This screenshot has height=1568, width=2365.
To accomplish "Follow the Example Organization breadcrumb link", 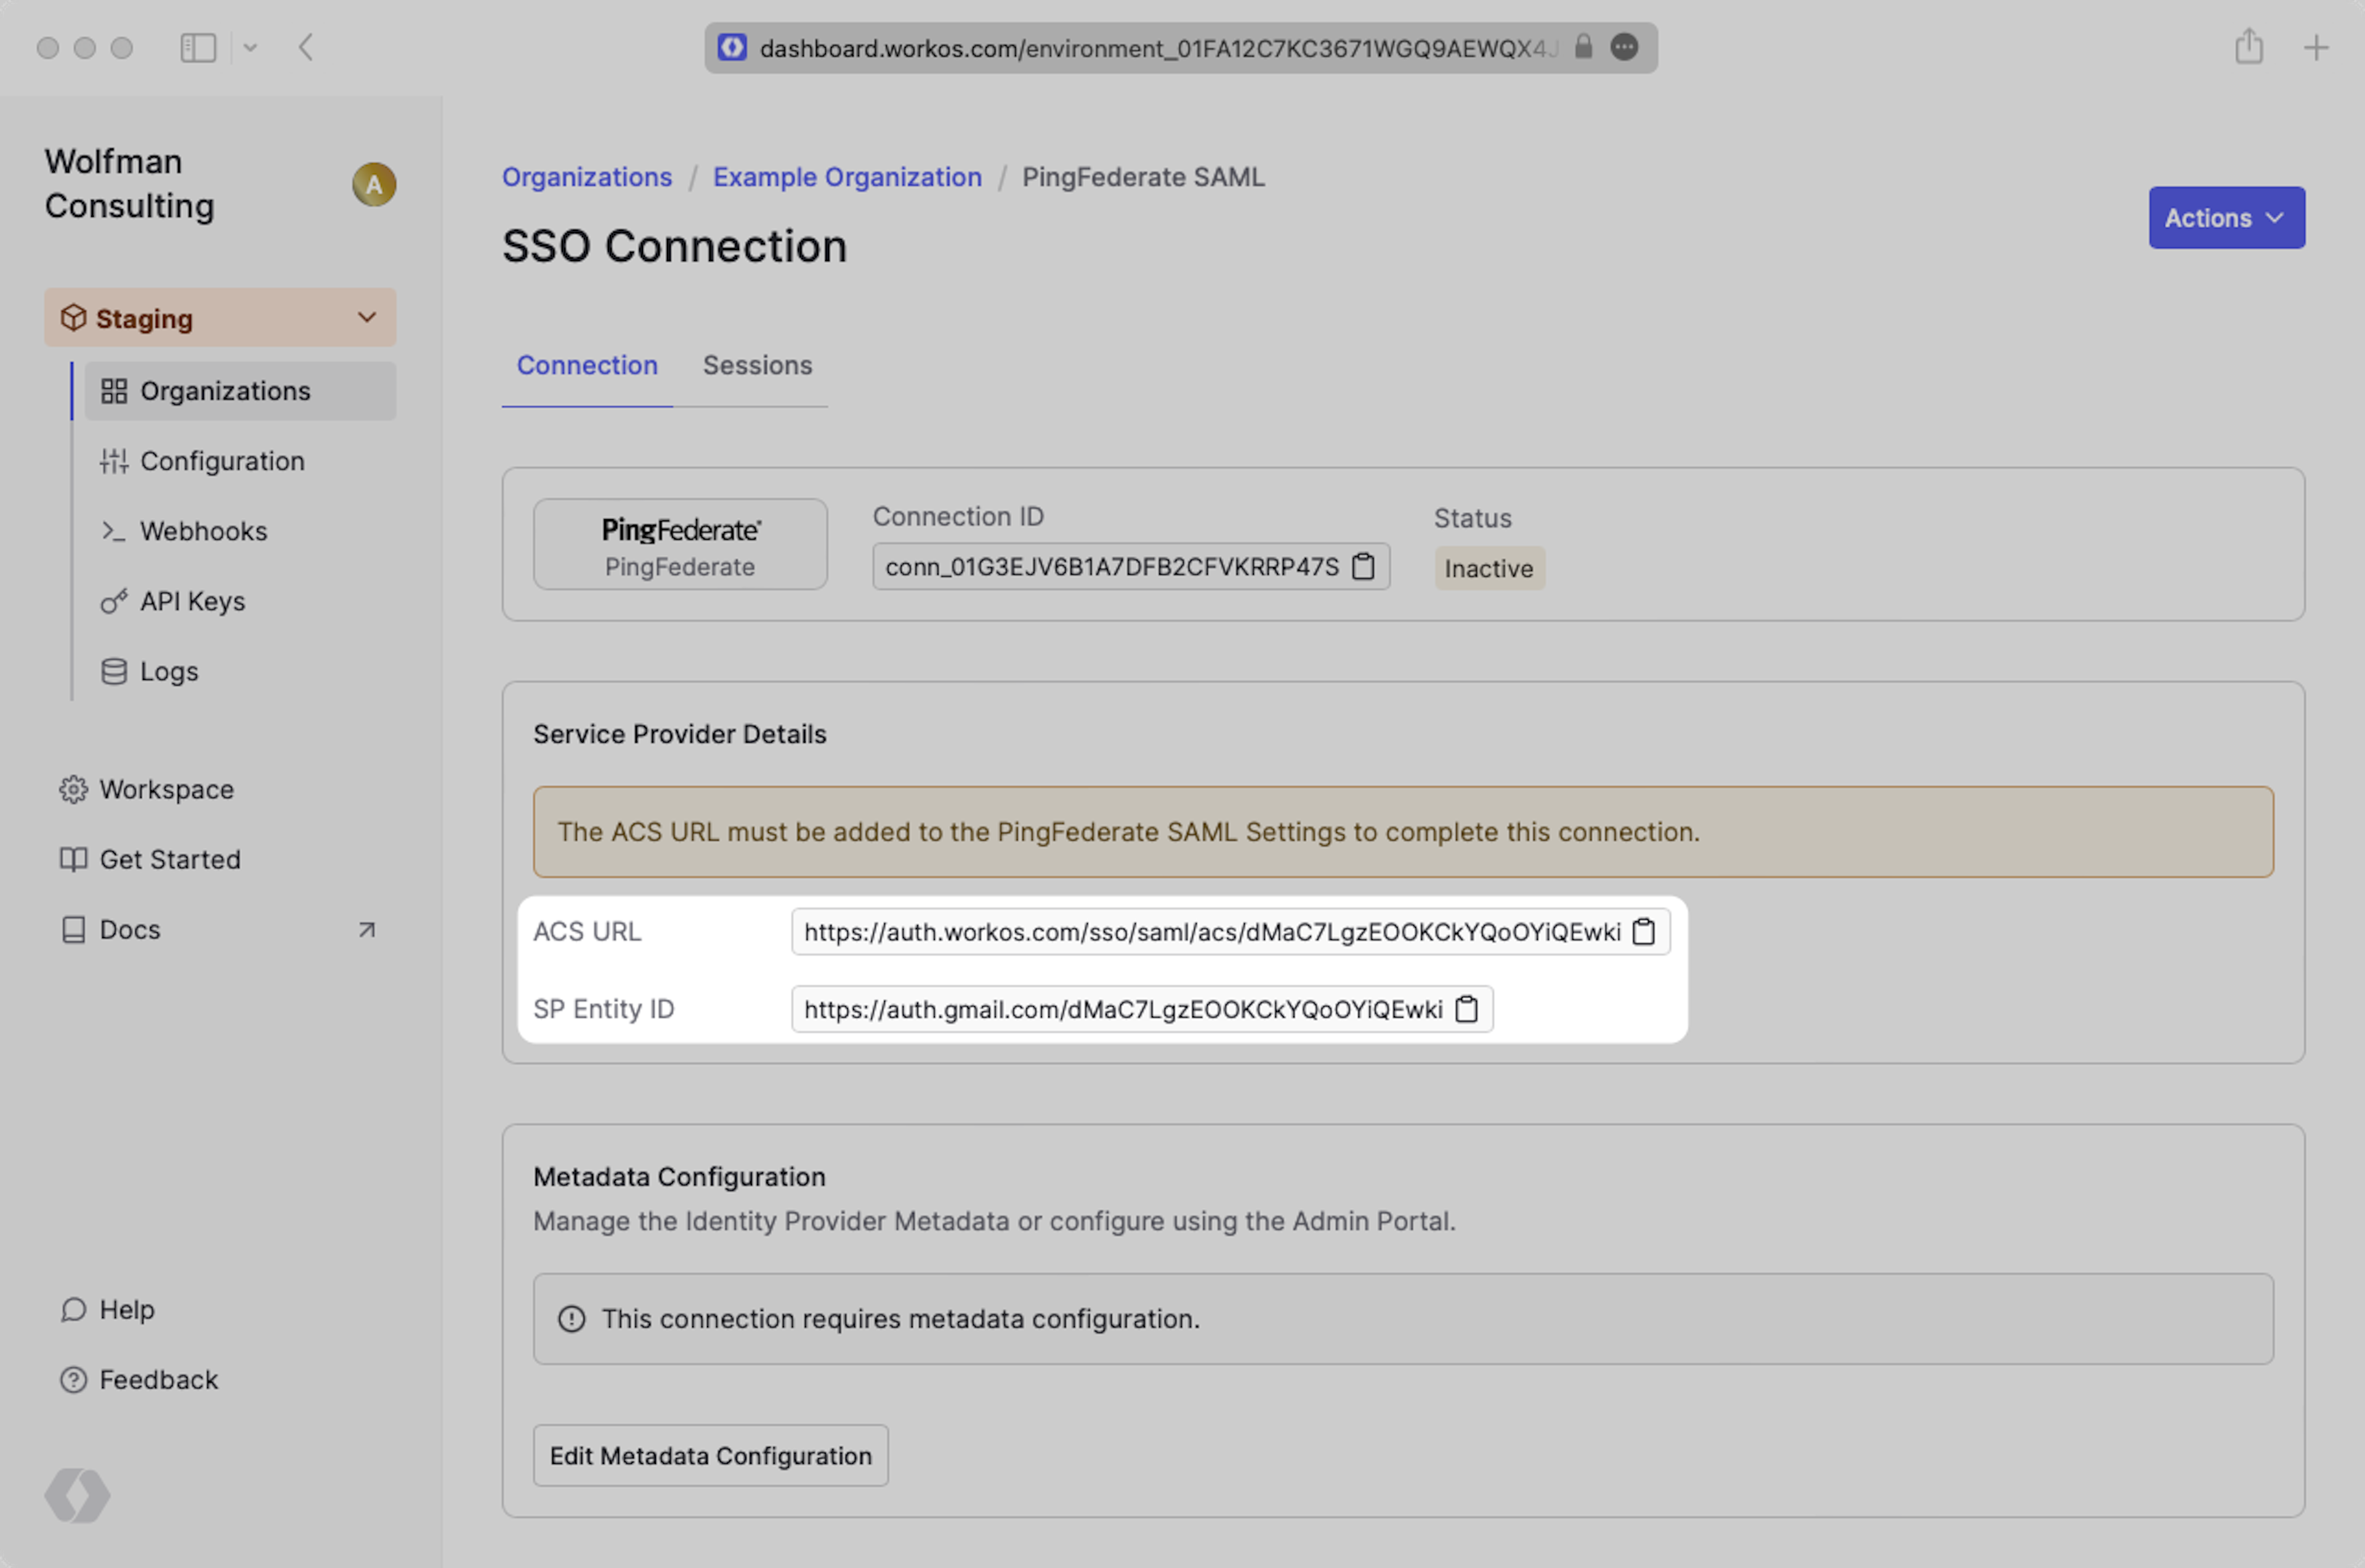I will pos(847,177).
